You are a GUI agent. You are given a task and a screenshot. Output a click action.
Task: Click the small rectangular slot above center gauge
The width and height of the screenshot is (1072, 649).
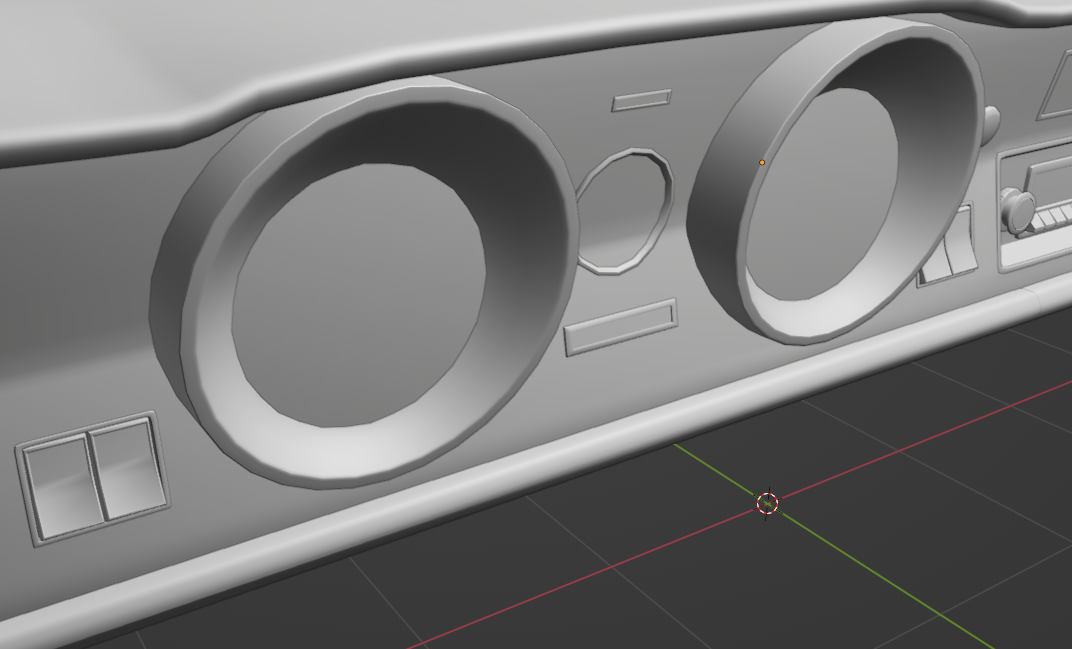coord(641,100)
